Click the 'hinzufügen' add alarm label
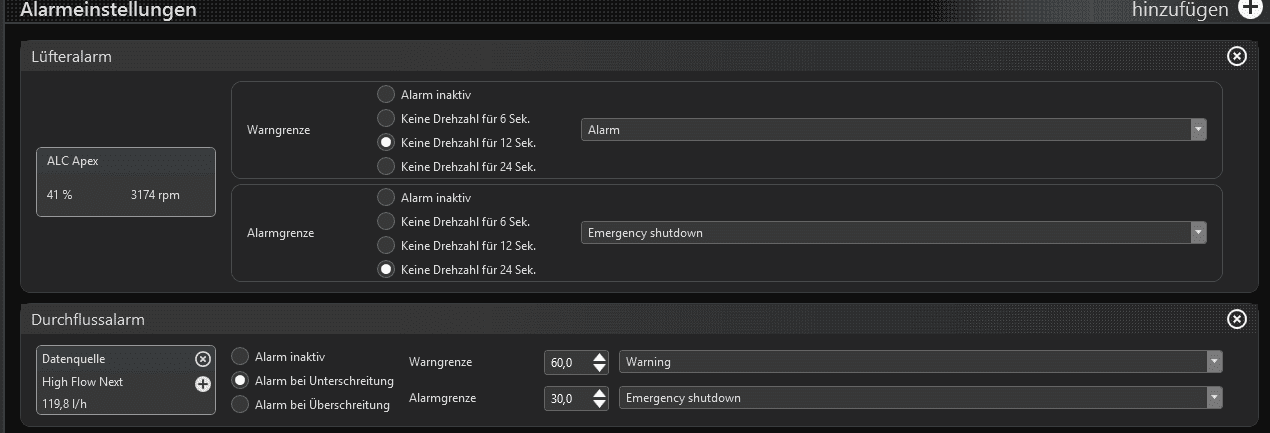This screenshot has width=1270, height=433. 1180,10
